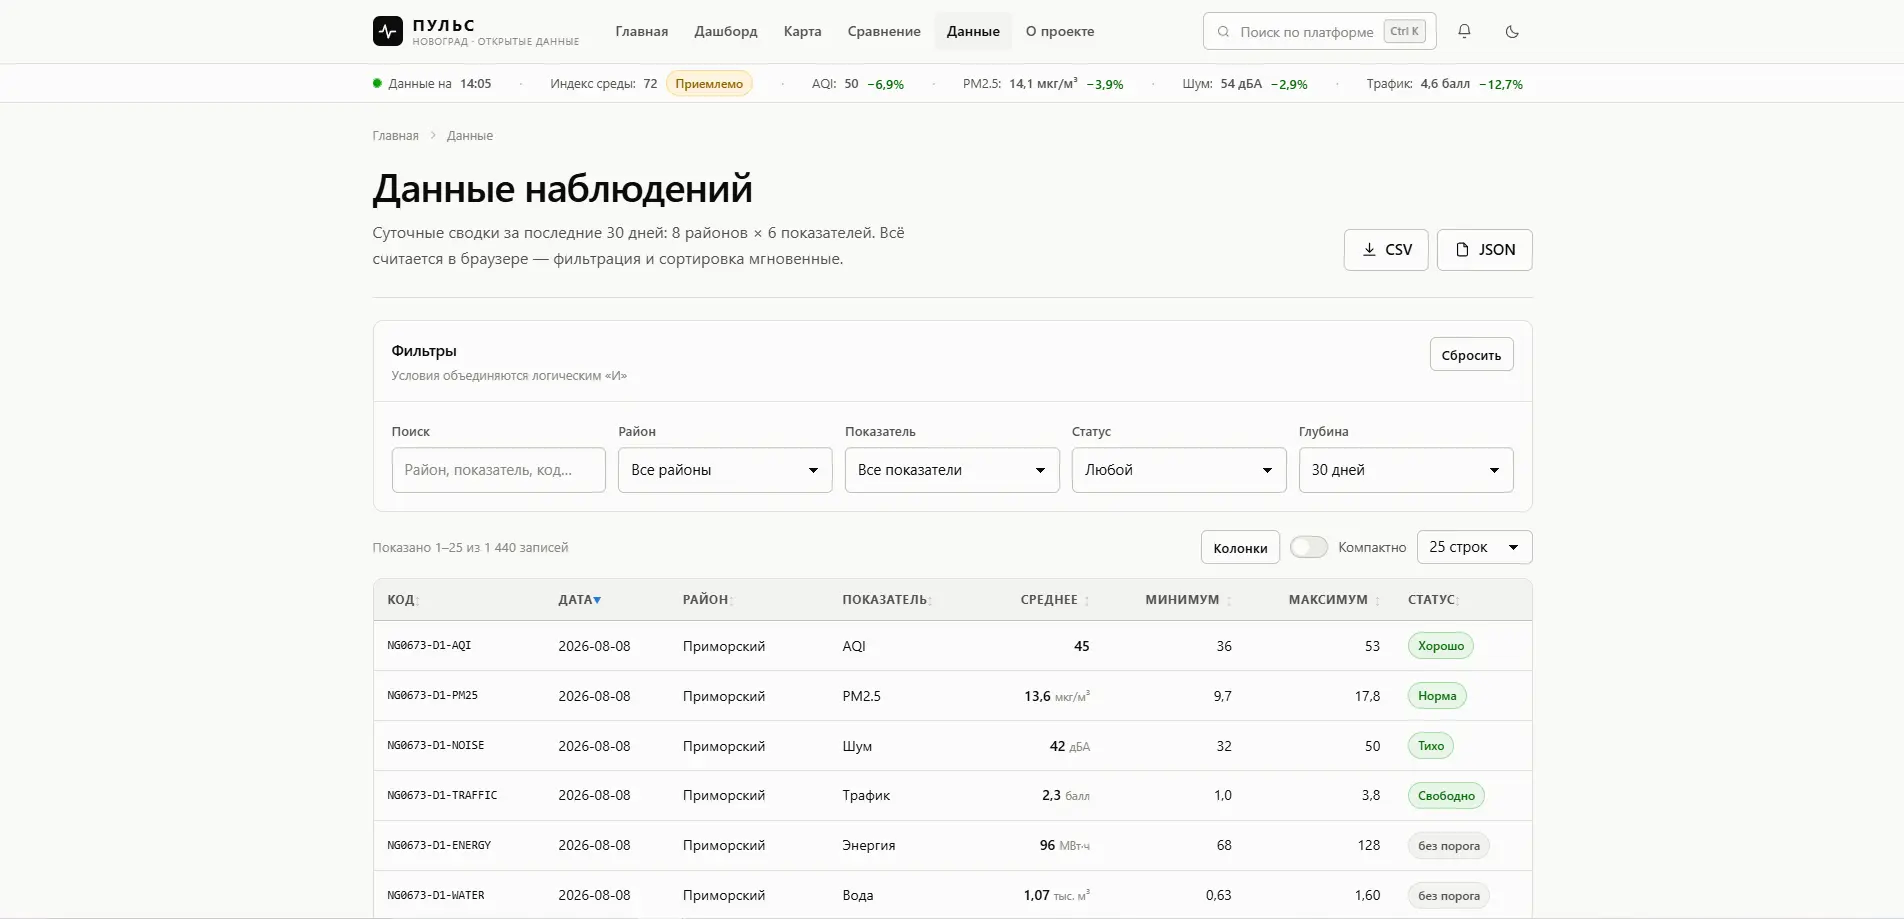Open notifications bell icon
Image resolution: width=1904 pixels, height=919 pixels.
(1464, 31)
